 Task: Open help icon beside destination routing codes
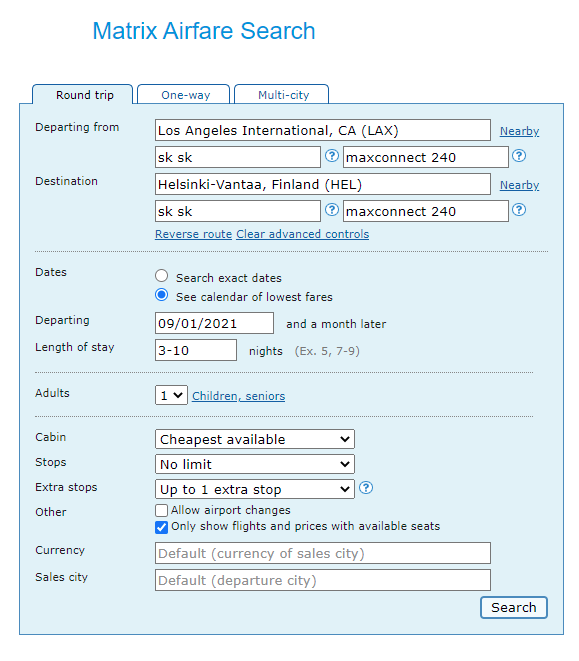click(331, 210)
